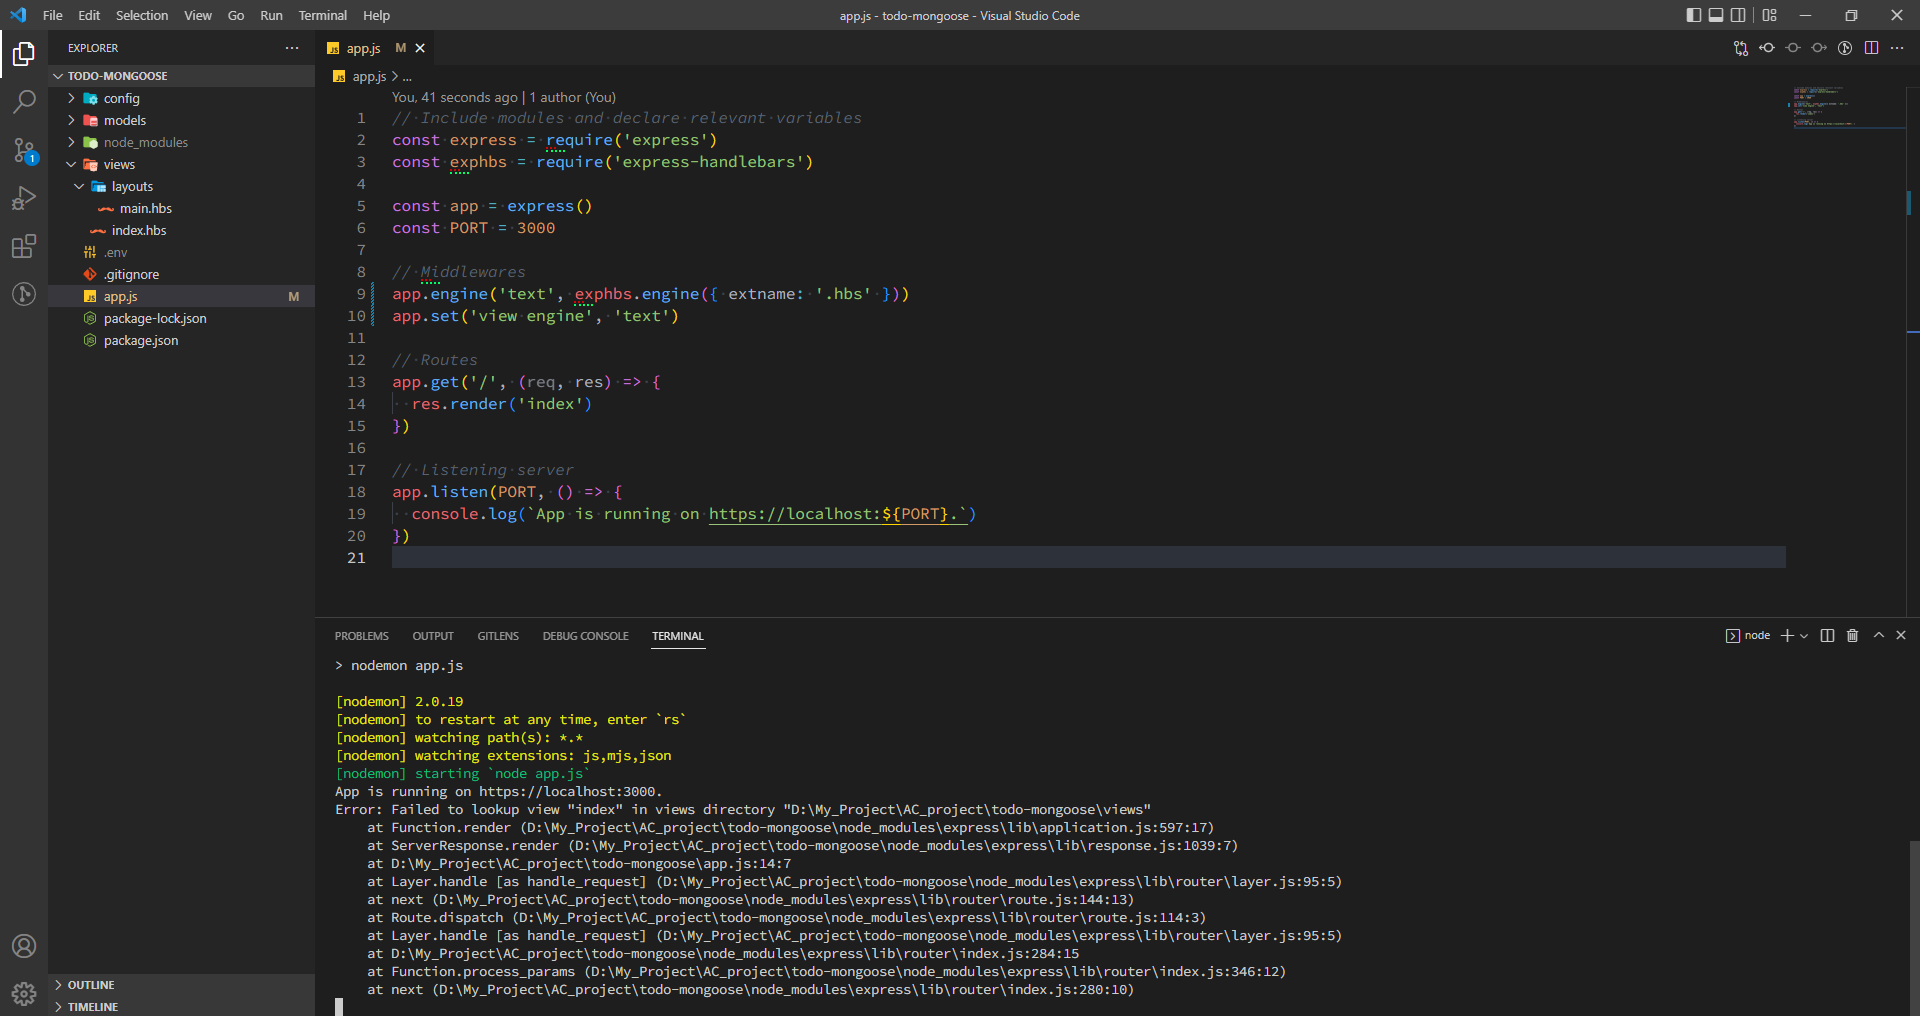Open the Help menu

tap(377, 15)
